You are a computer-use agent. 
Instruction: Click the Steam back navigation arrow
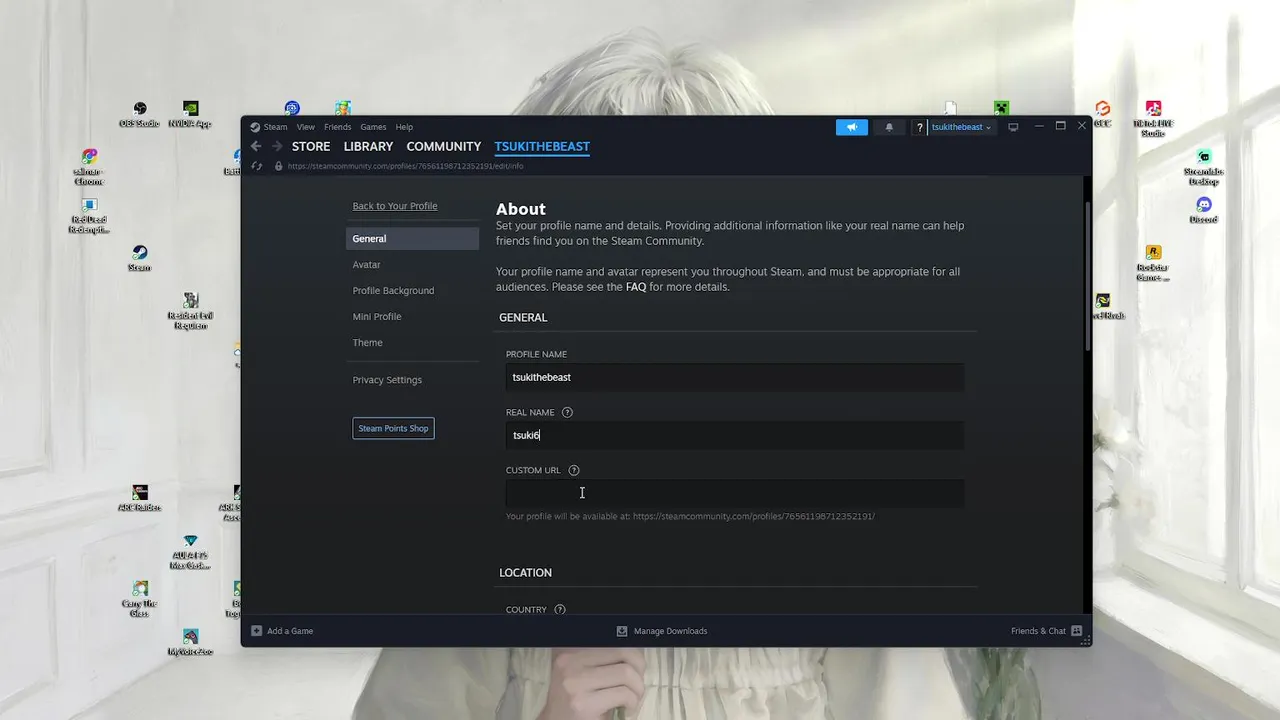tap(256, 146)
